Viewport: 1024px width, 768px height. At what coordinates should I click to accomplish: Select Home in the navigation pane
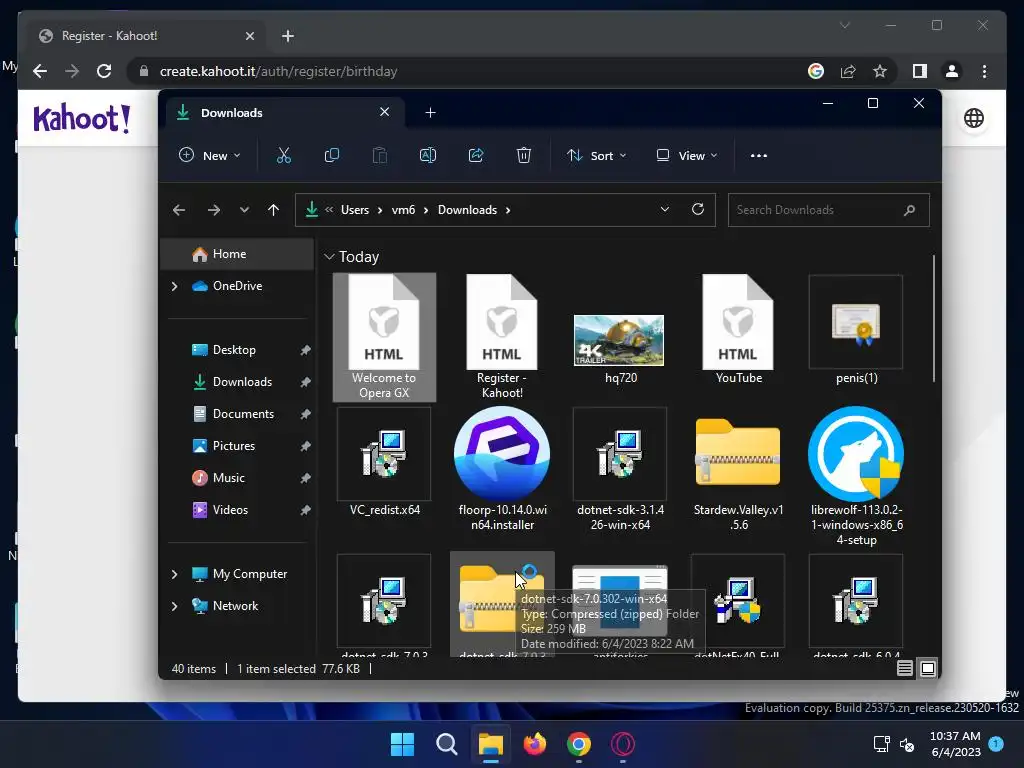tap(237, 254)
